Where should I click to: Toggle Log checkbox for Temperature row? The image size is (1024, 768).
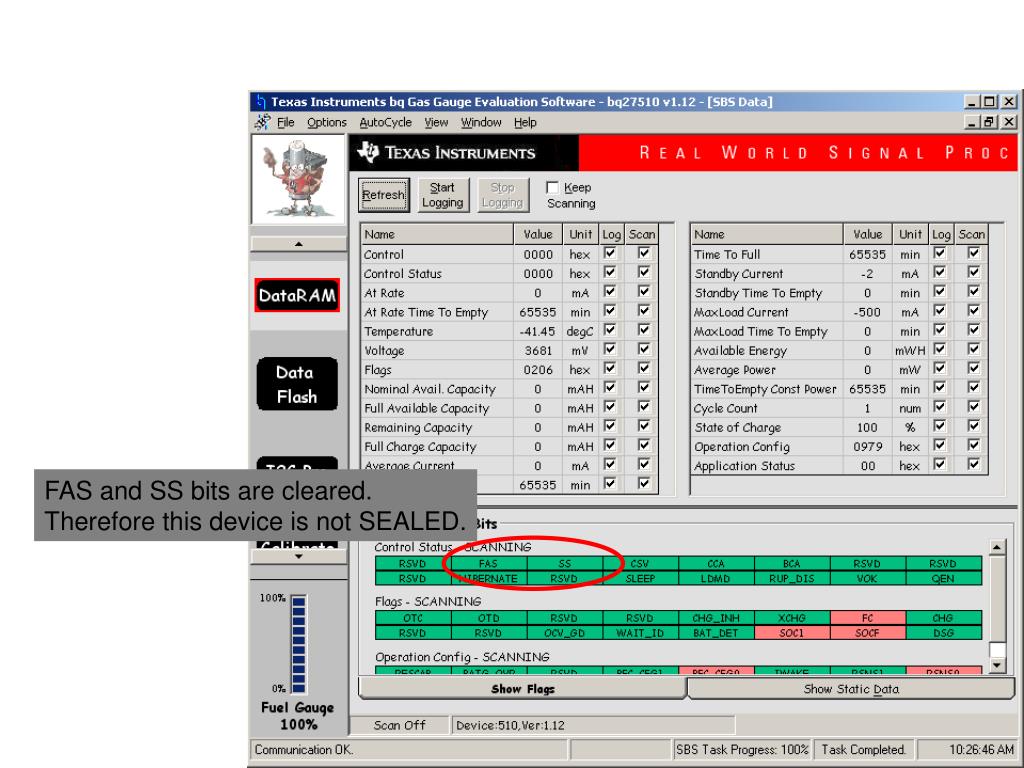click(x=610, y=330)
